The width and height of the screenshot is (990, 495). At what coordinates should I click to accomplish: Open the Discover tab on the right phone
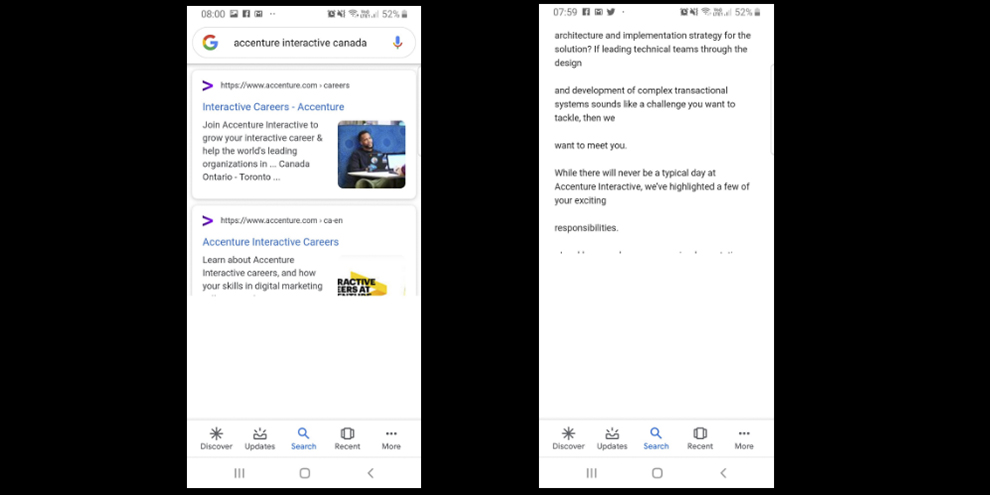pos(569,438)
